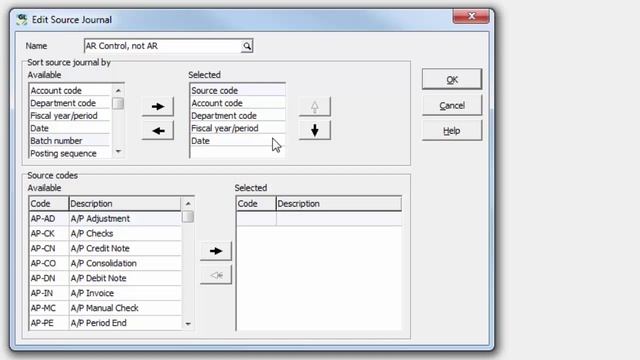Click Code column header in Available source codes
The height and width of the screenshot is (360, 640).
pyautogui.click(x=49, y=204)
